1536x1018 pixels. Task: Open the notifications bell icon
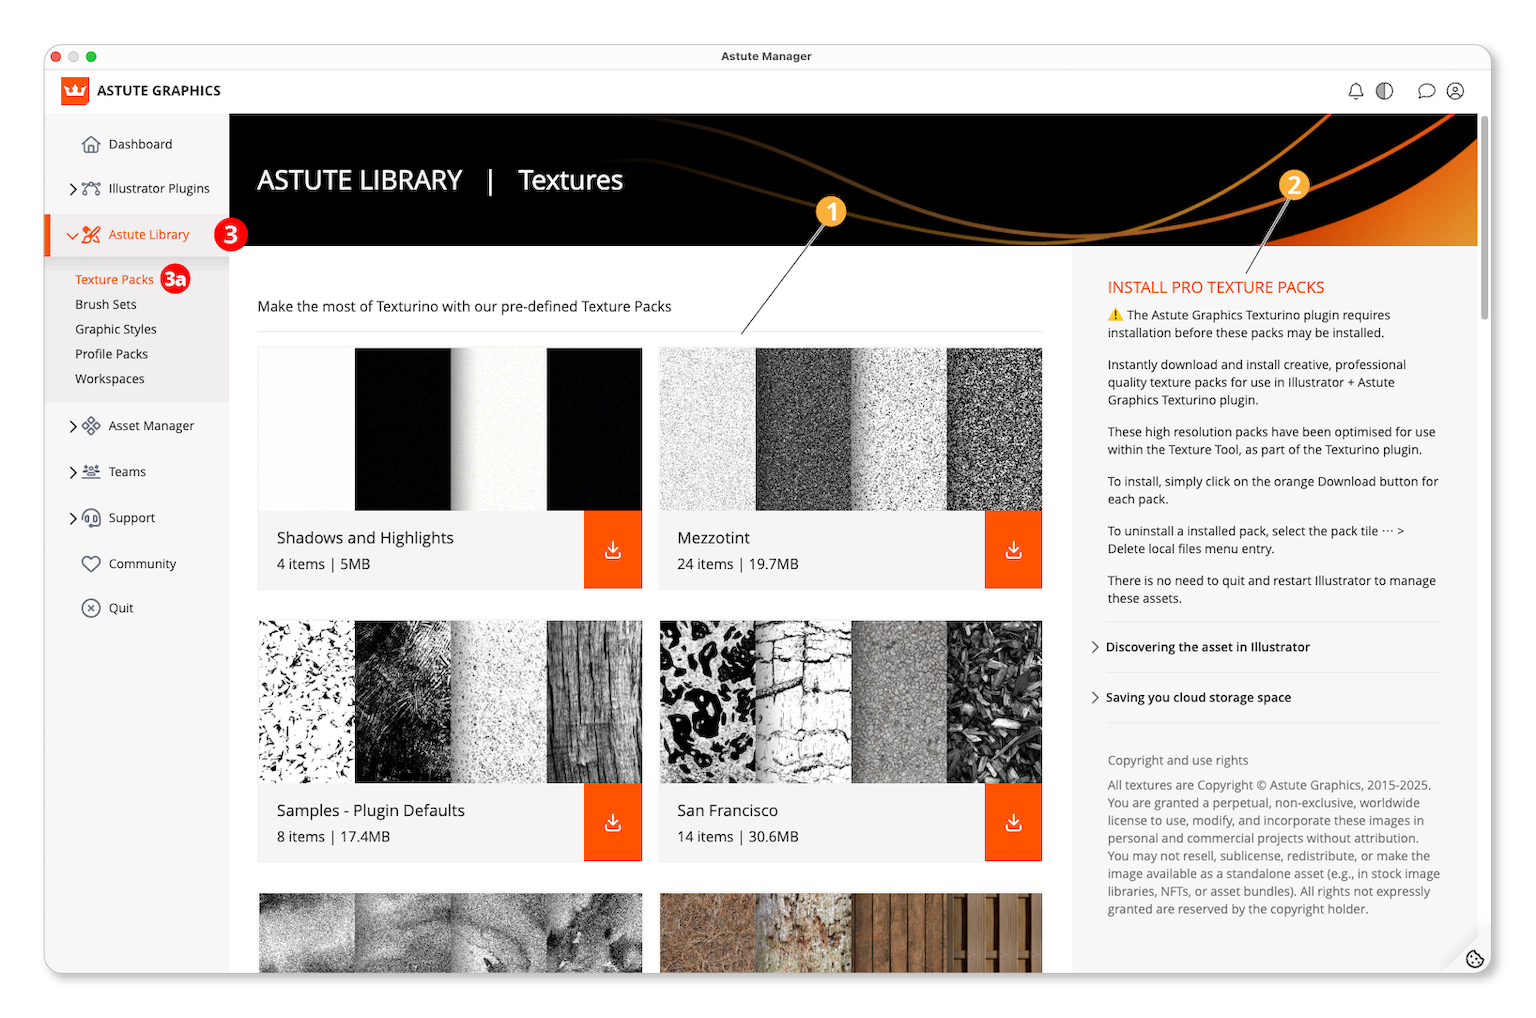tap(1356, 91)
